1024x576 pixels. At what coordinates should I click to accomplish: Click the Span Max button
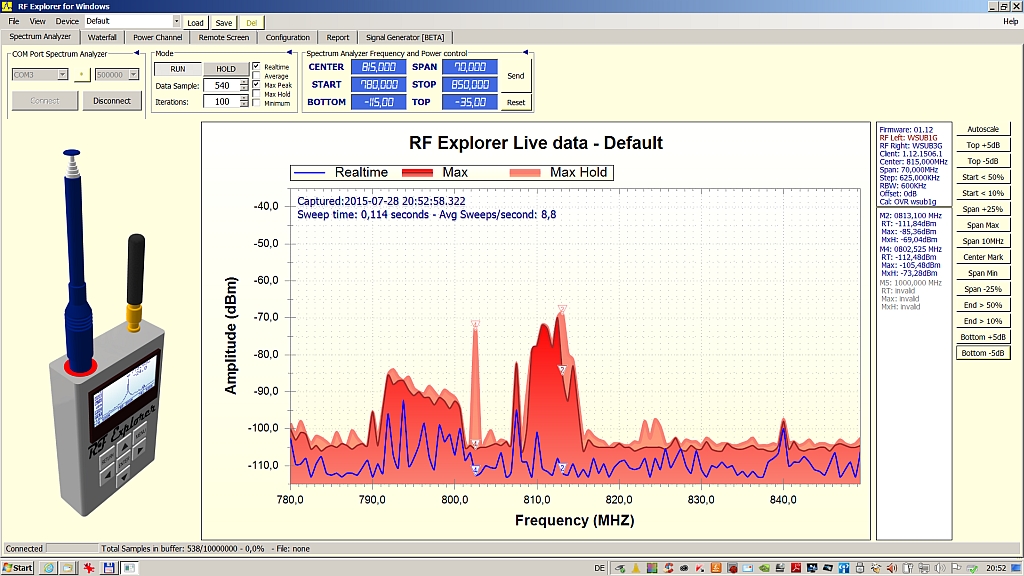tap(983, 225)
